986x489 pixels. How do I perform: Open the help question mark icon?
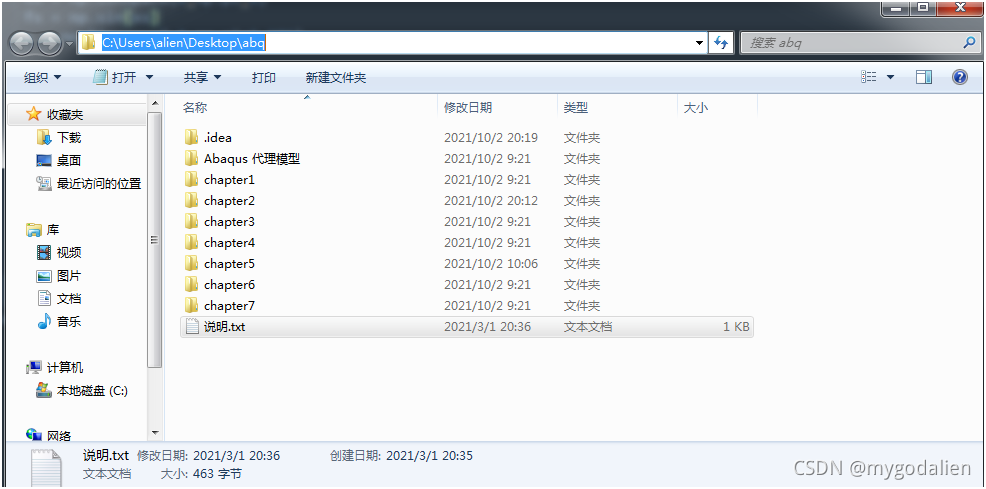pos(960,77)
